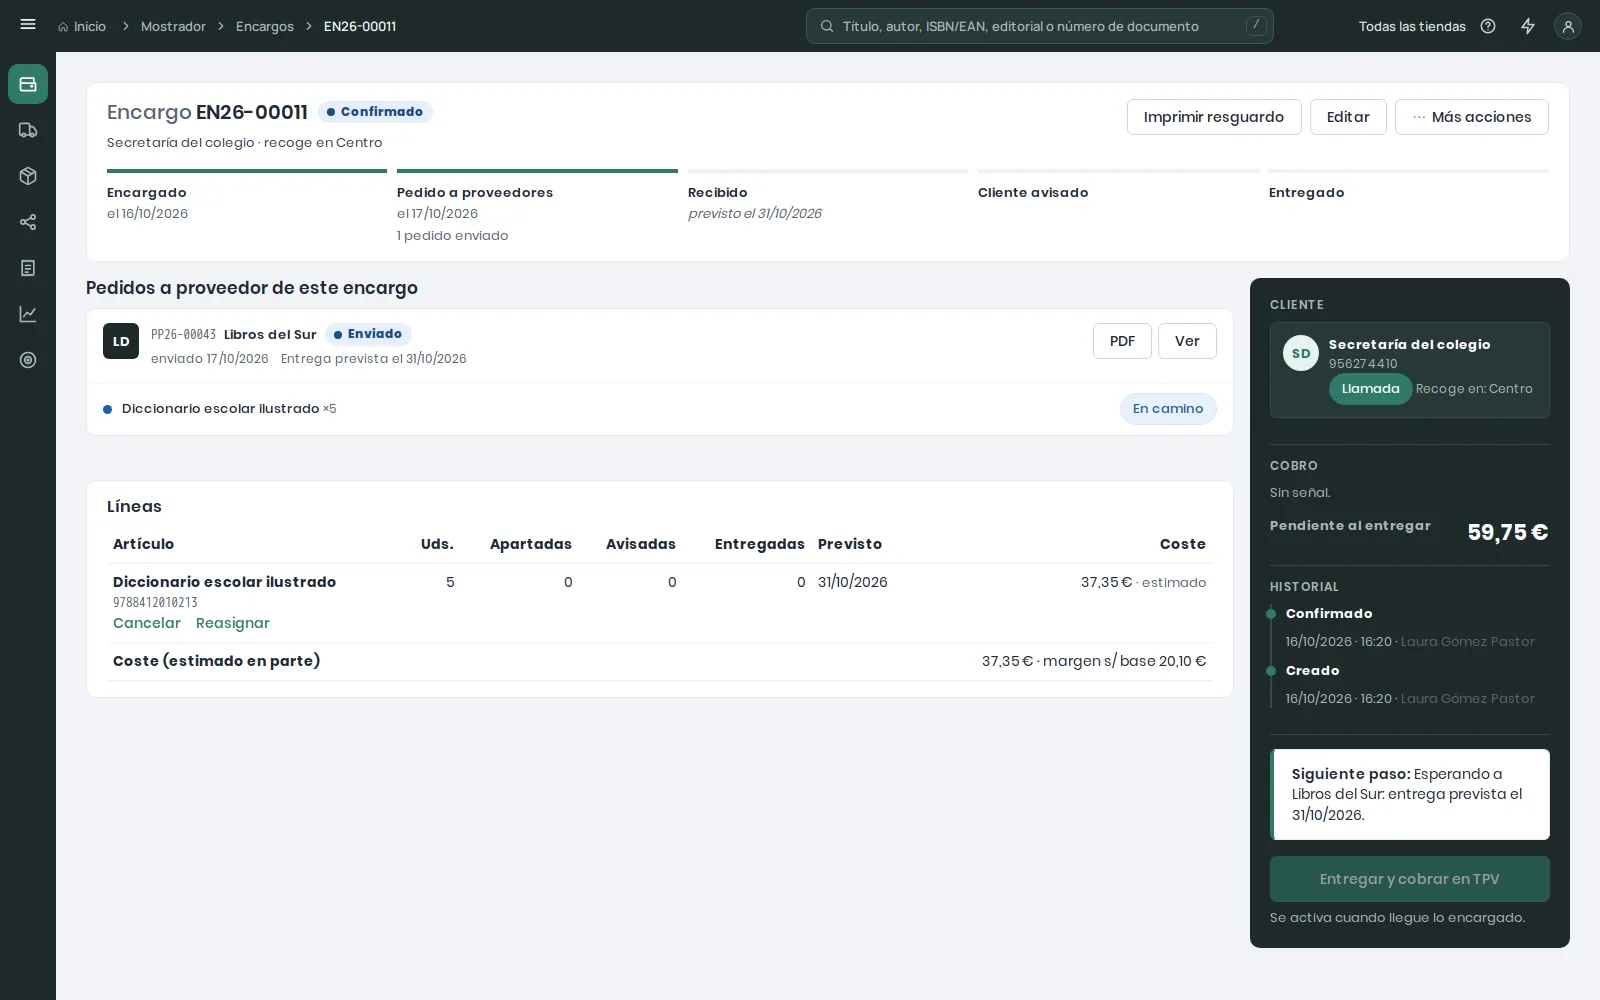Download PDF of order PP26-00043
1600x1000 pixels.
[x=1122, y=341]
